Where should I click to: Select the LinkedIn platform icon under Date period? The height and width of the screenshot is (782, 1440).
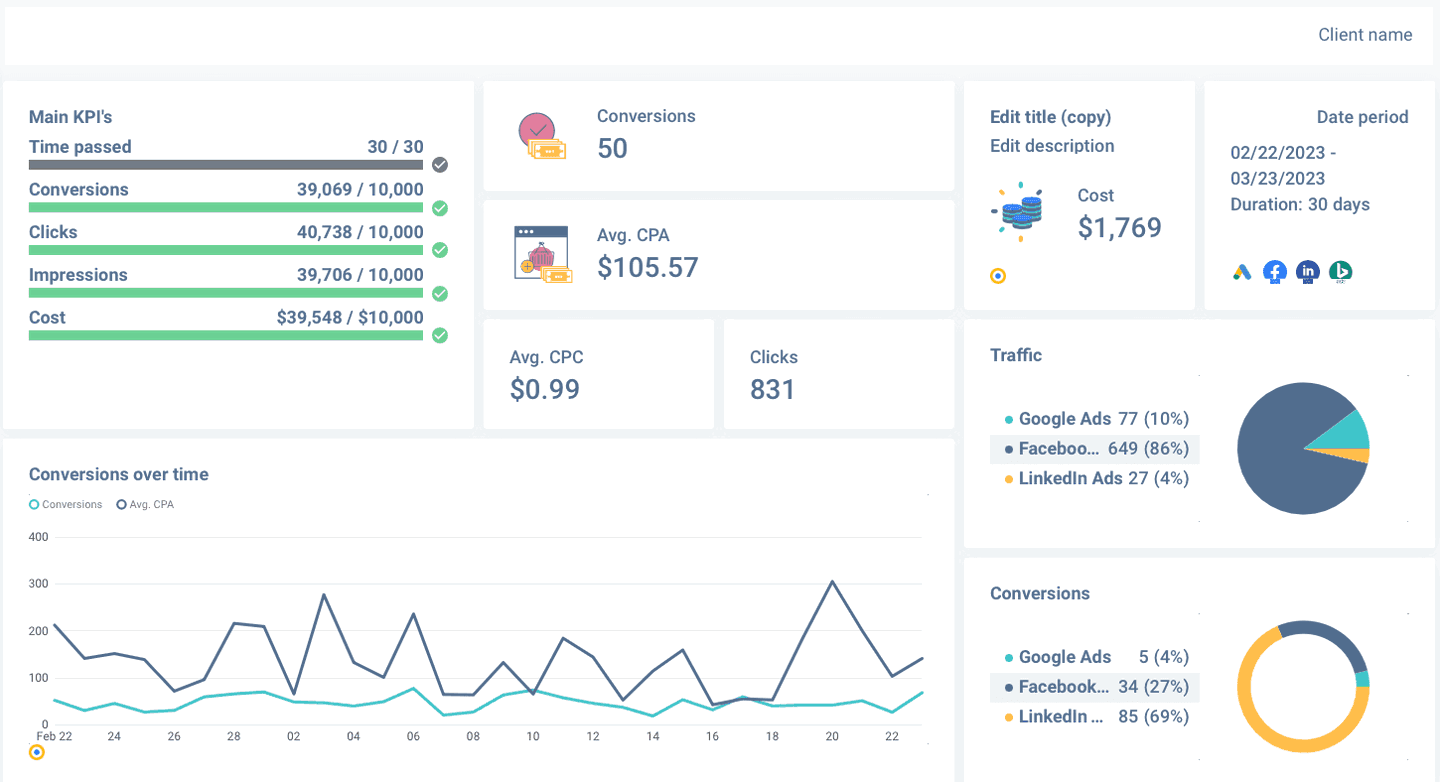pos(1308,271)
